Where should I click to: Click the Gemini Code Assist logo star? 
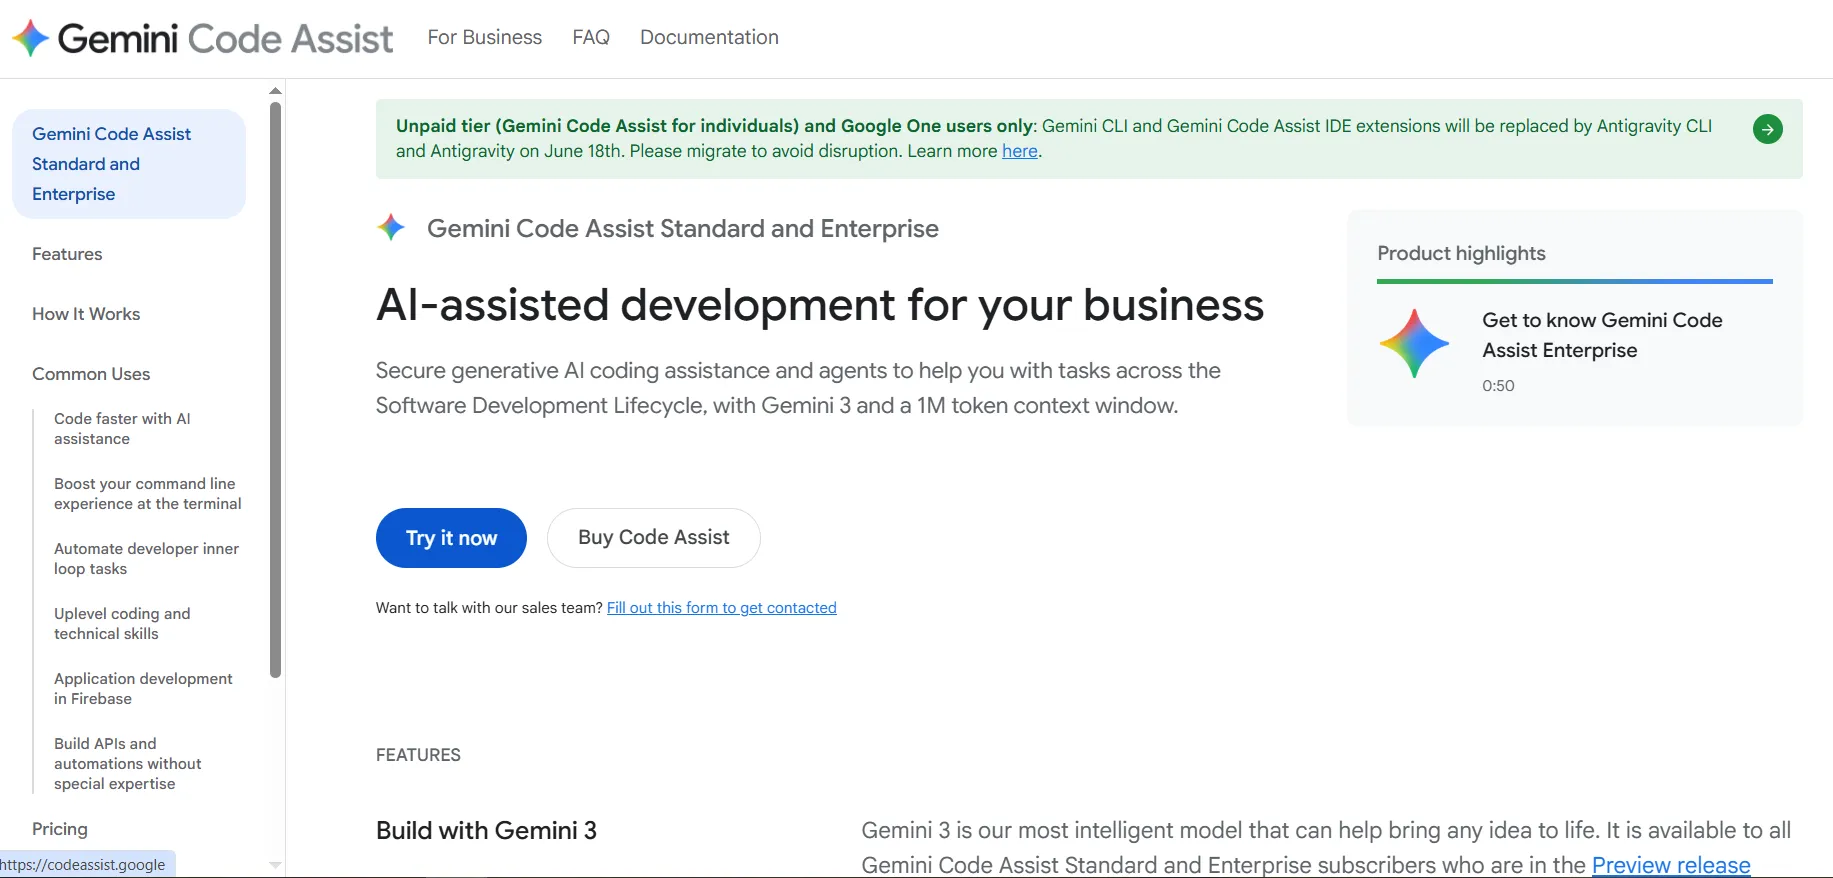coord(30,38)
